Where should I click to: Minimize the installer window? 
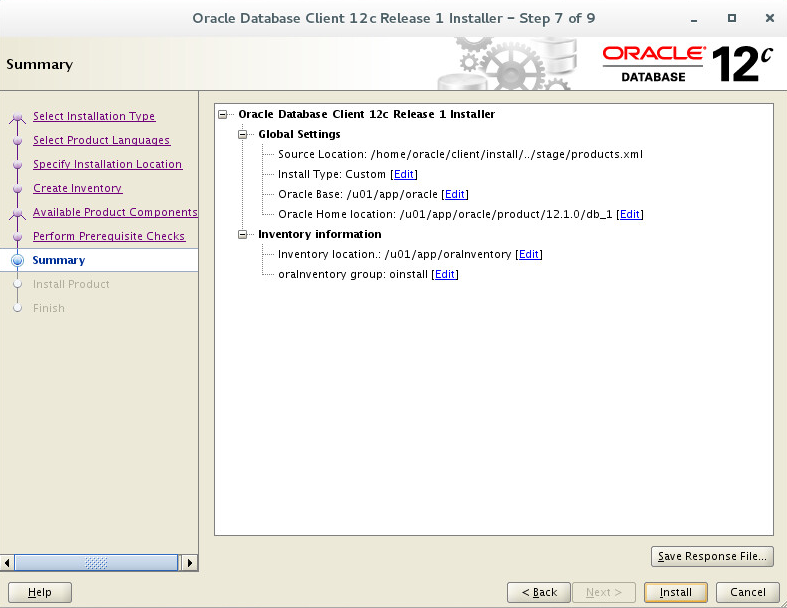(x=694, y=19)
